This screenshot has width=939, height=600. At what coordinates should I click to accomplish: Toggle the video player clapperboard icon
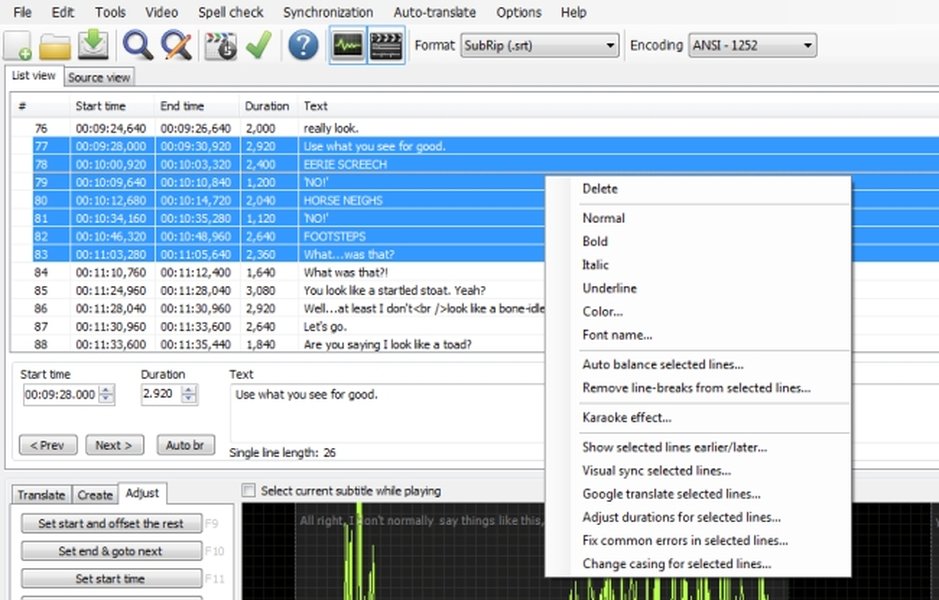pos(386,45)
